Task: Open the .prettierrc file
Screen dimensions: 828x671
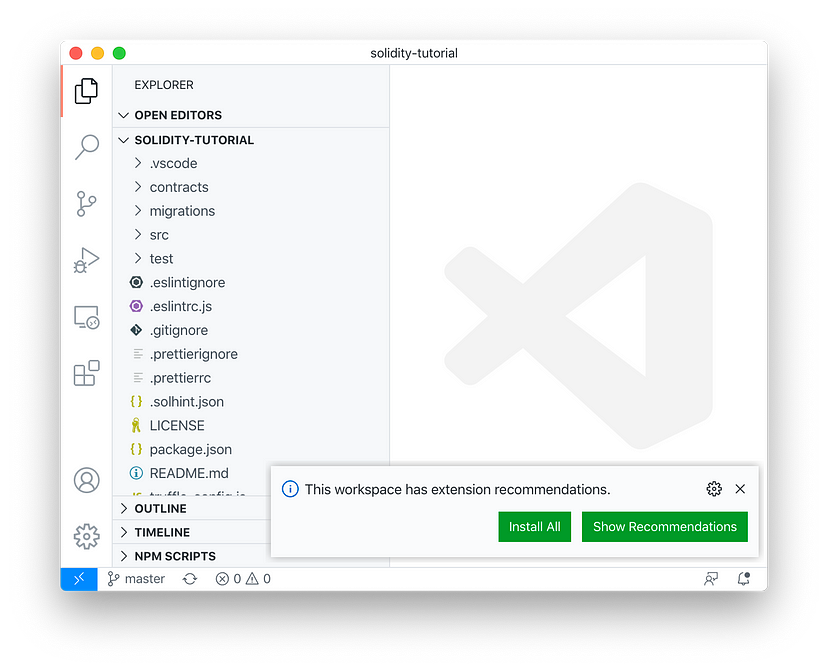Action: coord(251,377)
